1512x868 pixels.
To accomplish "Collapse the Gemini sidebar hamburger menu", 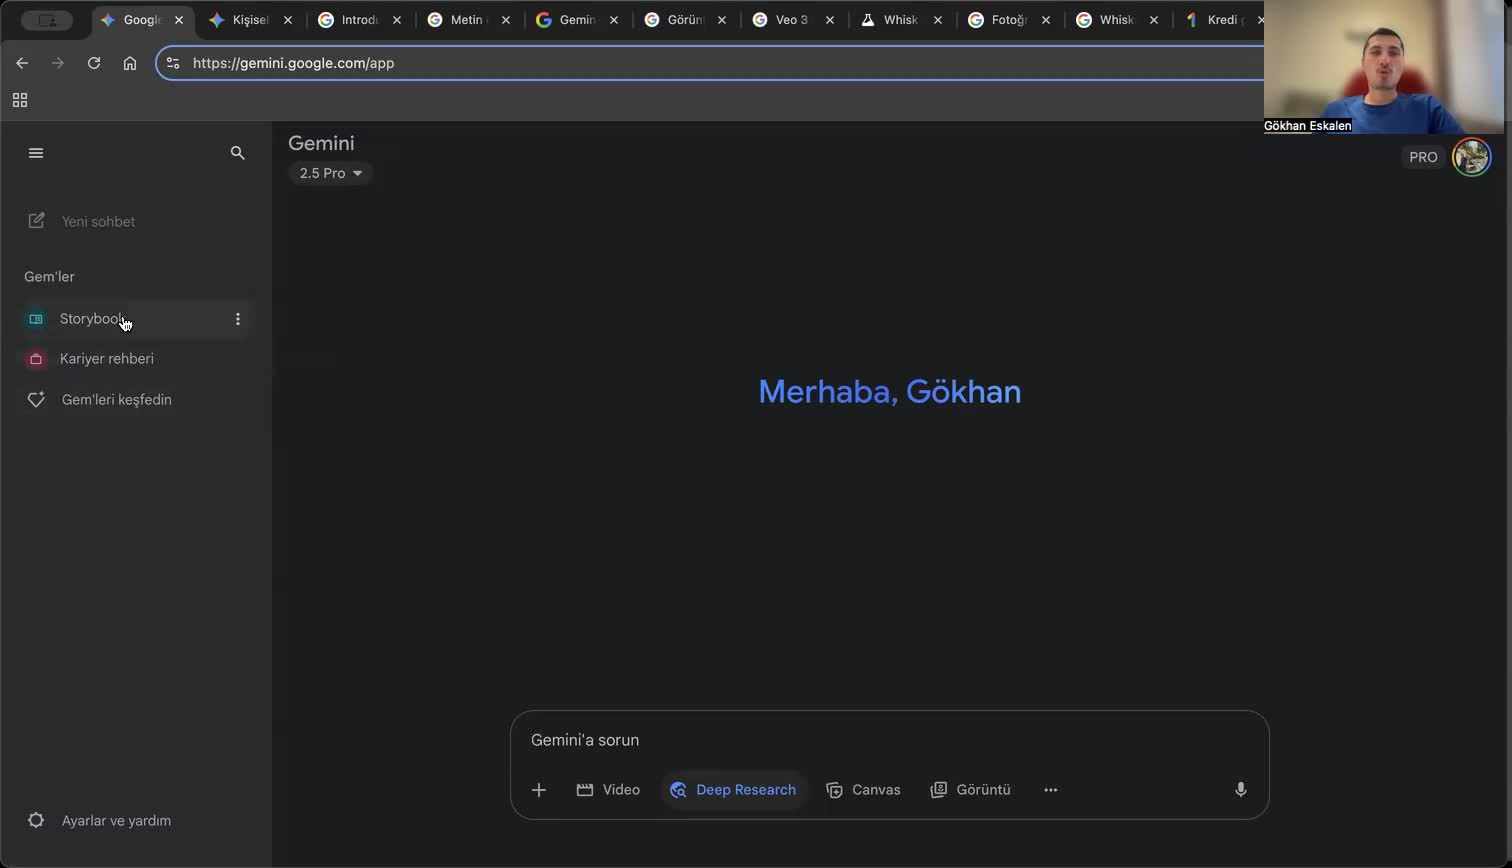I will [36, 153].
